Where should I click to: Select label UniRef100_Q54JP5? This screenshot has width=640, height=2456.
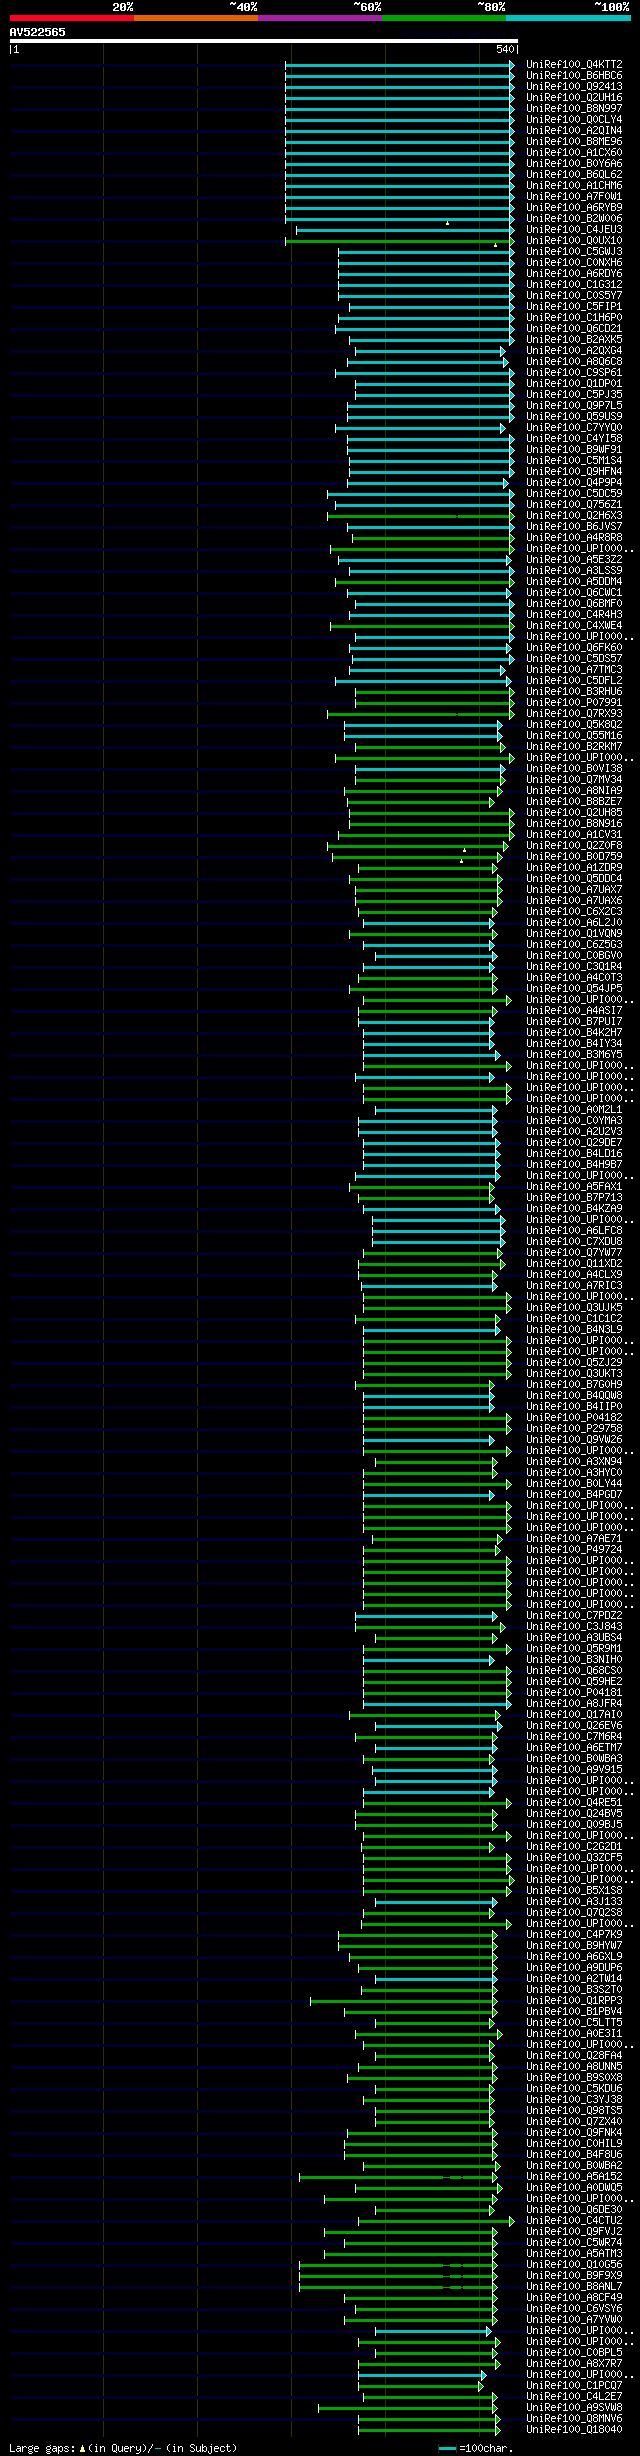tap(574, 988)
